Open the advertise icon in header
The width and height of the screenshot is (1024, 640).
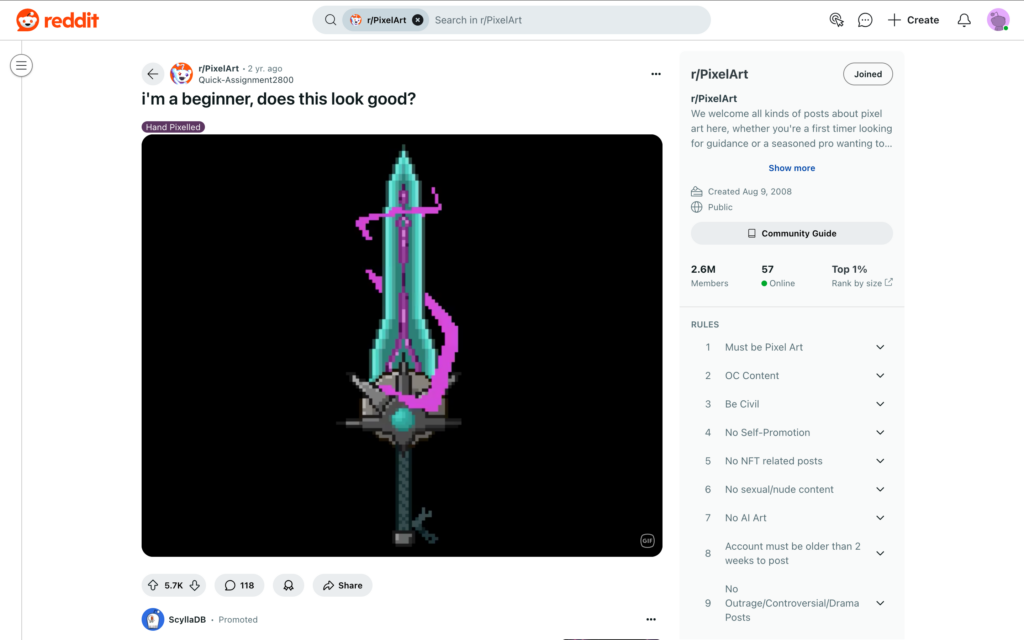point(836,20)
